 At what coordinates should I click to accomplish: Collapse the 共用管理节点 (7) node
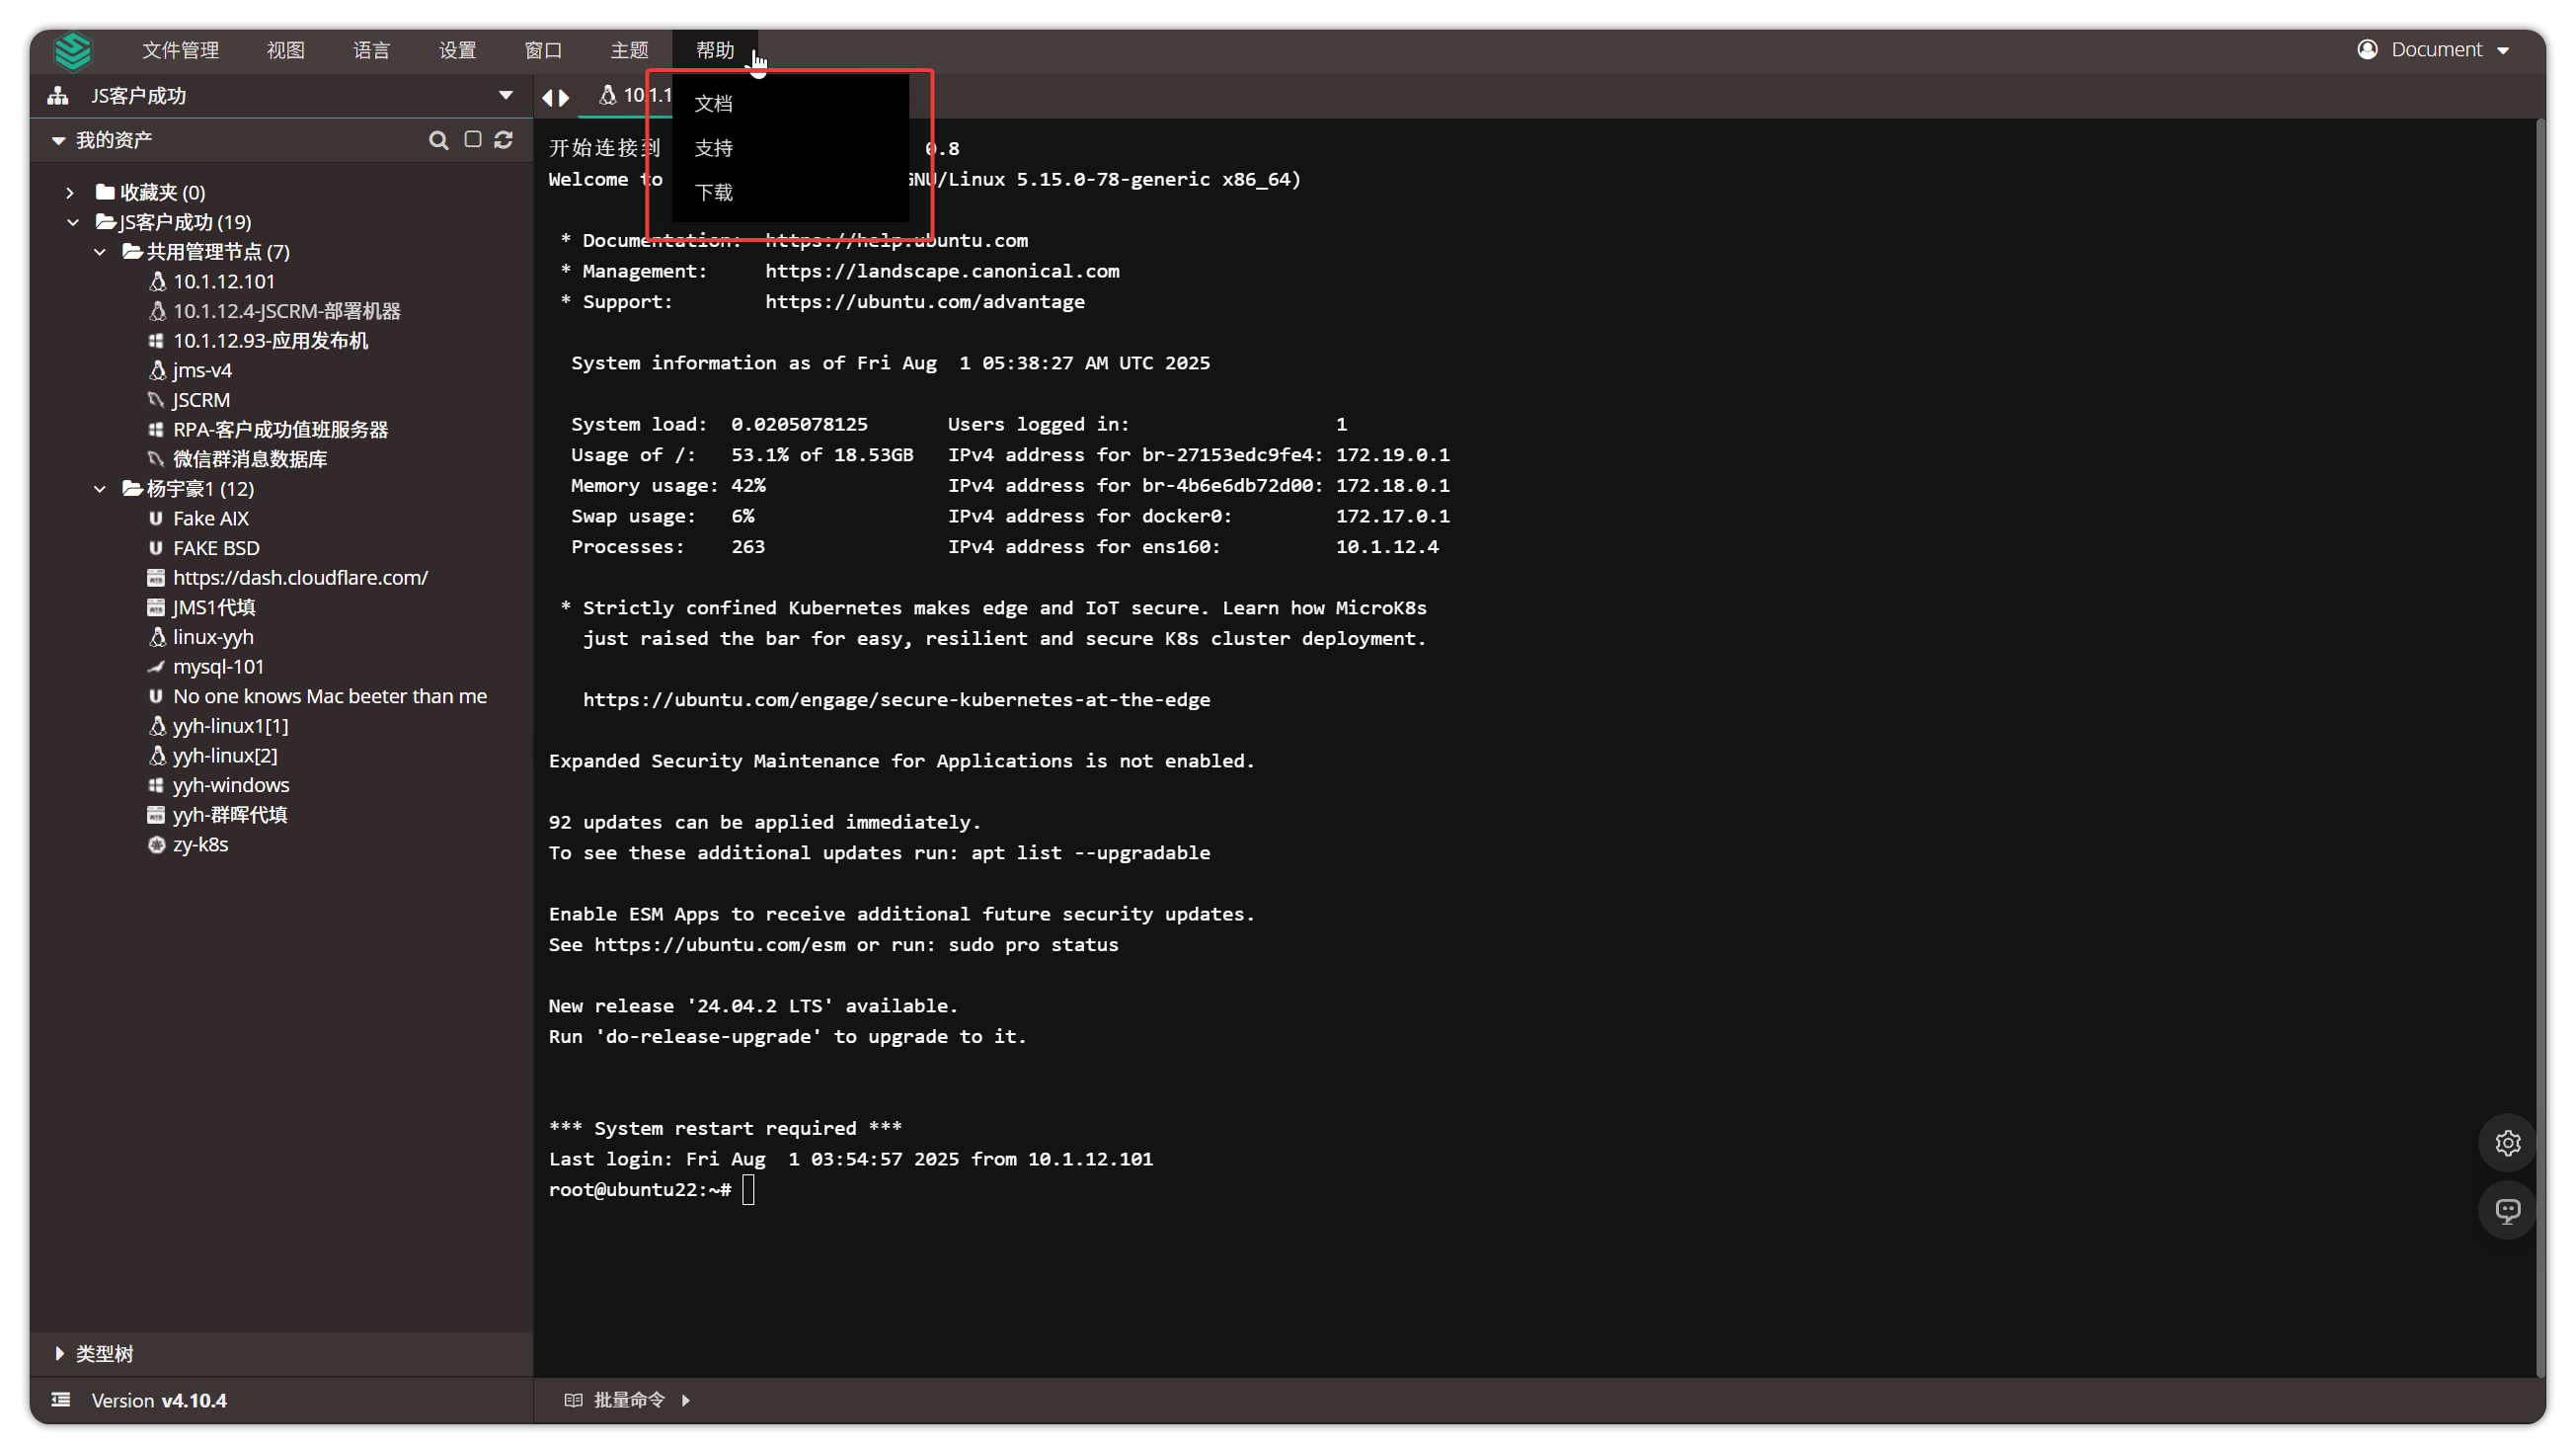(x=100, y=251)
